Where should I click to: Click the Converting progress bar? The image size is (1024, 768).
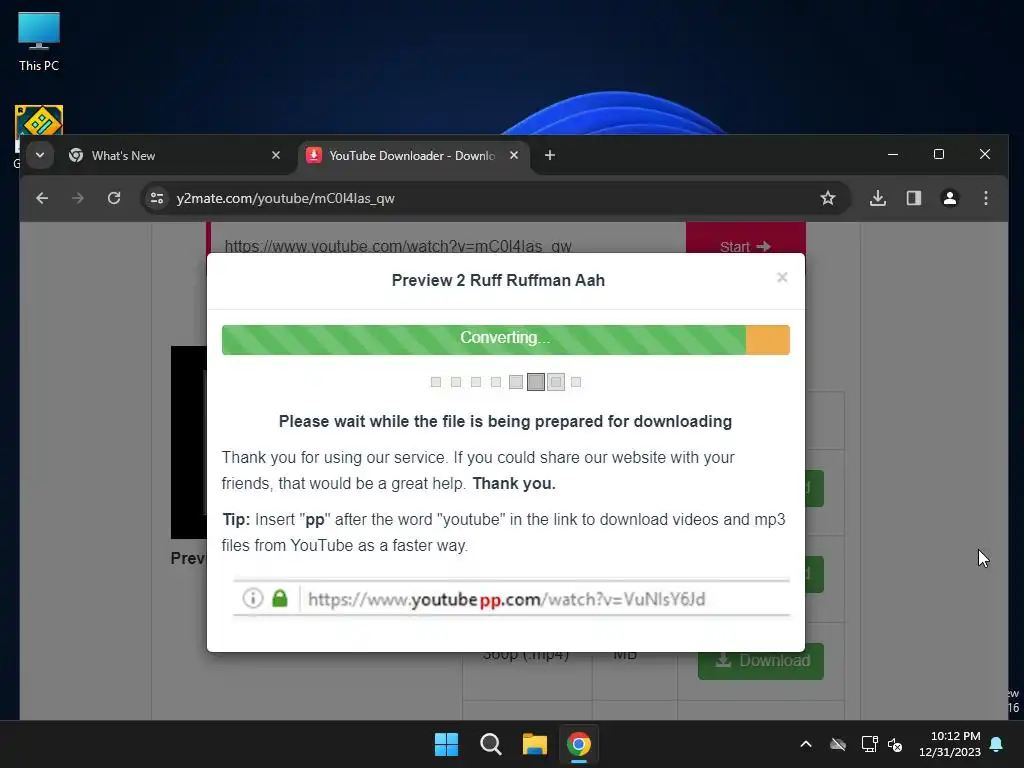click(505, 340)
